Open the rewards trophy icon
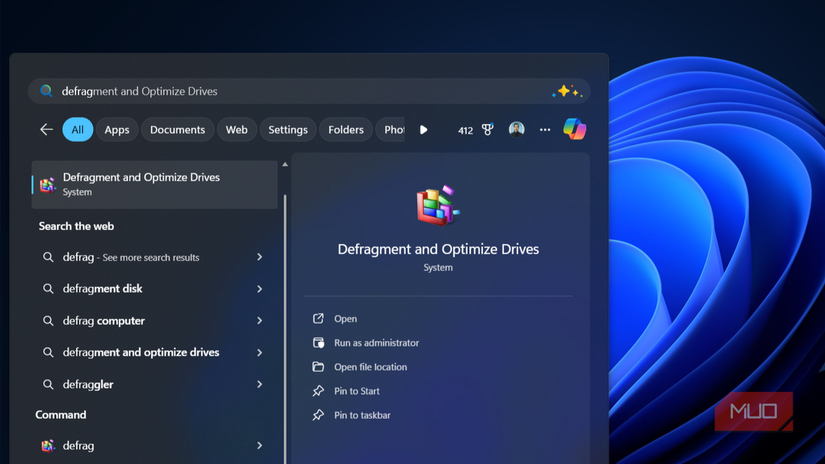 488,129
